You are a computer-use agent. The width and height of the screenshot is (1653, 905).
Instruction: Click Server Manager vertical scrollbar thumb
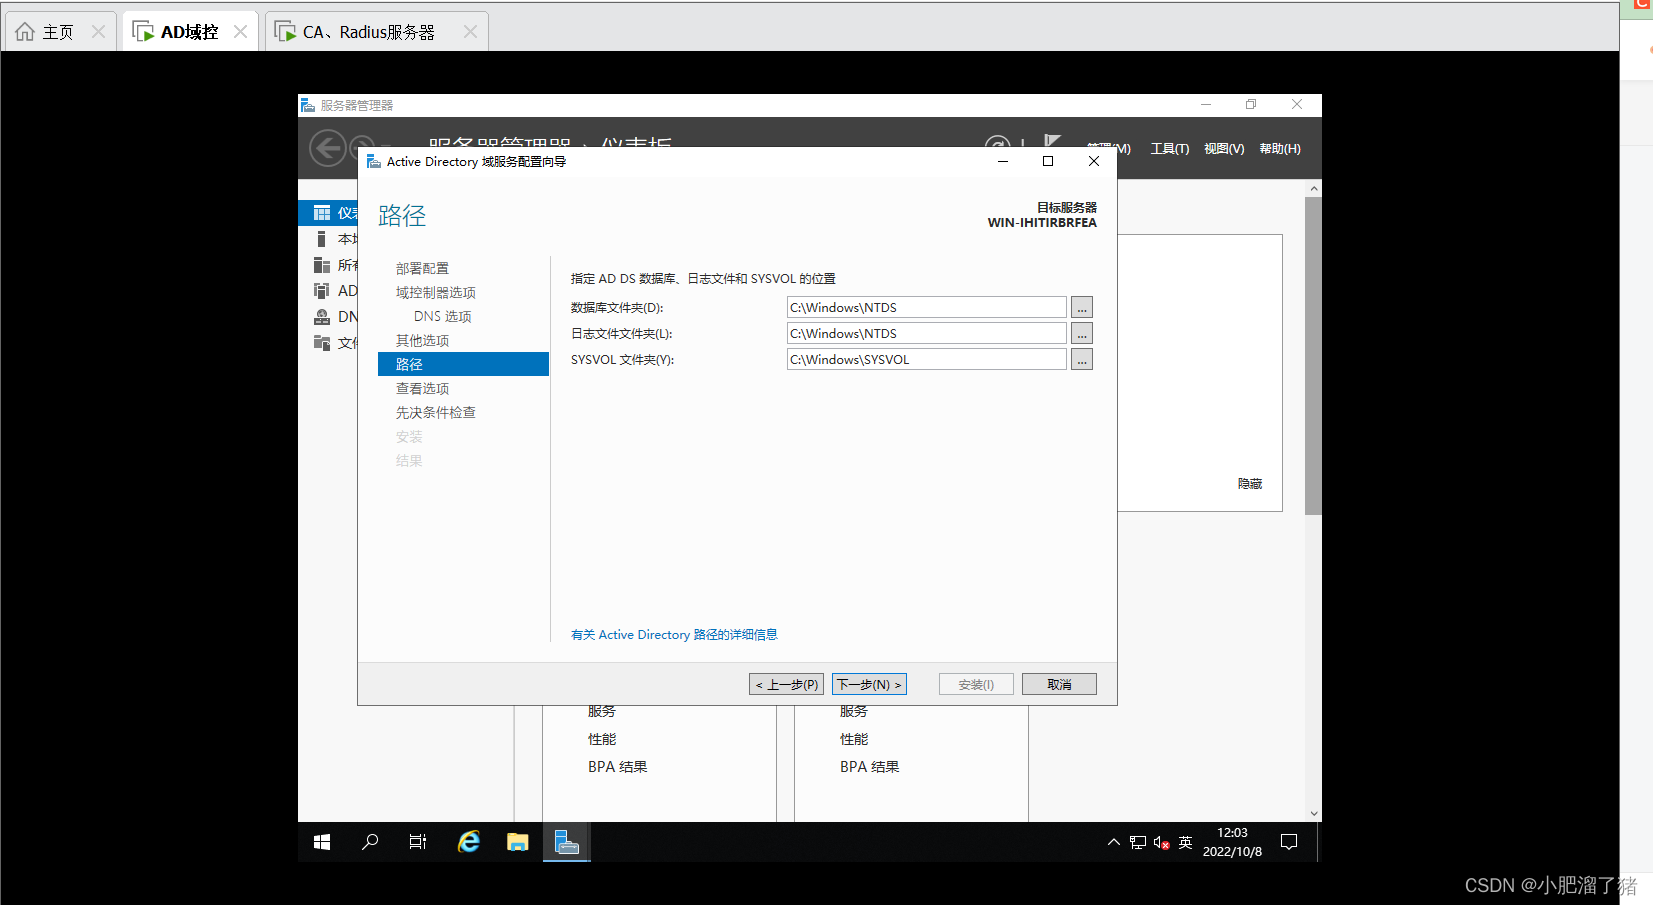[x=1314, y=355]
